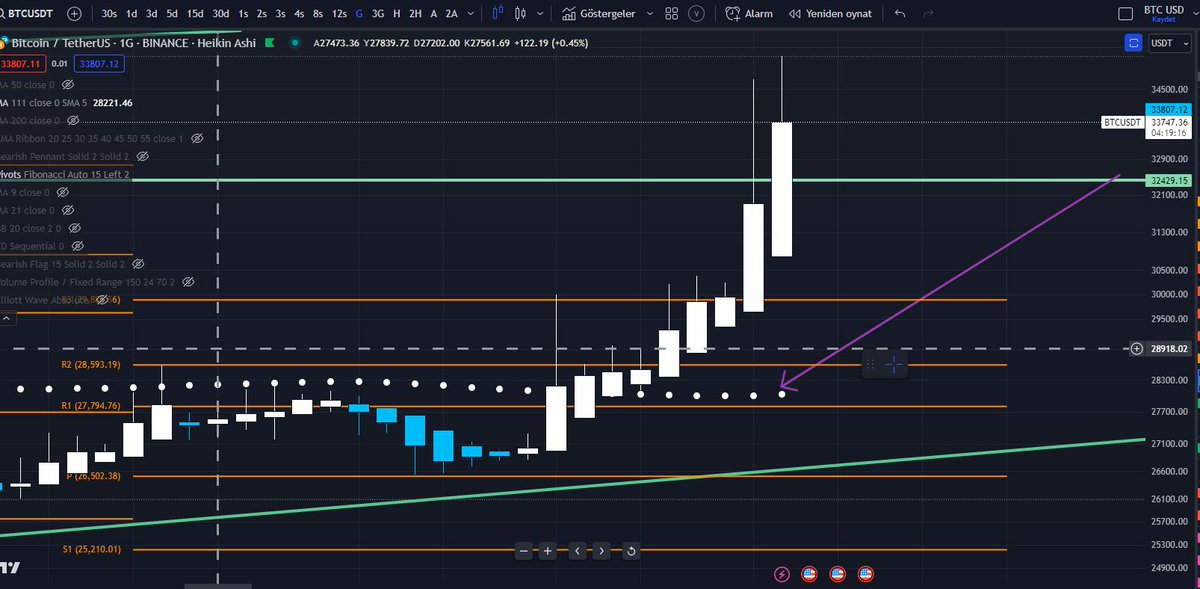Screen dimensions: 1200x589
Task: Select the Pivots Fibonacci indicator legend
Action: [65, 174]
